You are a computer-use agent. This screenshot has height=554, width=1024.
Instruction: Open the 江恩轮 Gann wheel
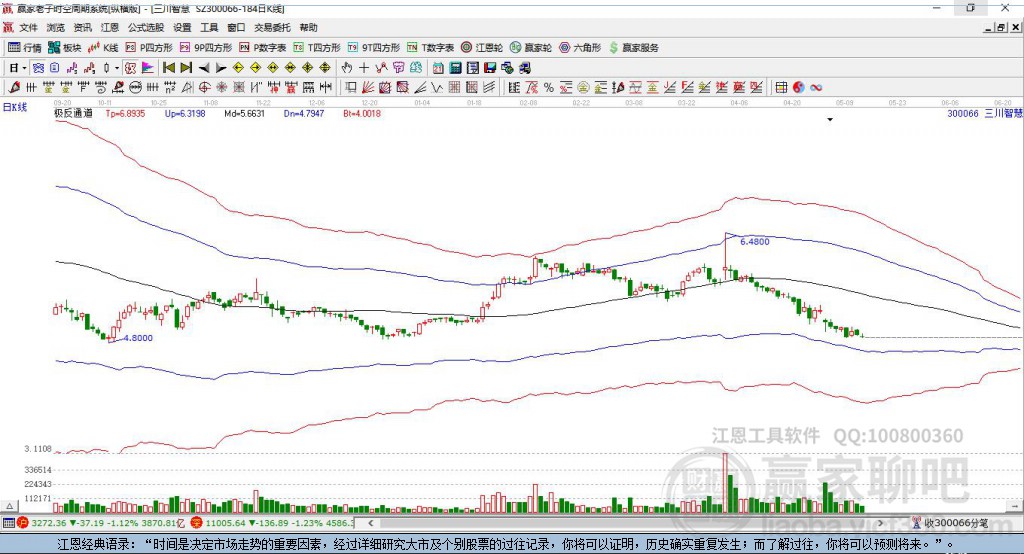click(x=482, y=48)
